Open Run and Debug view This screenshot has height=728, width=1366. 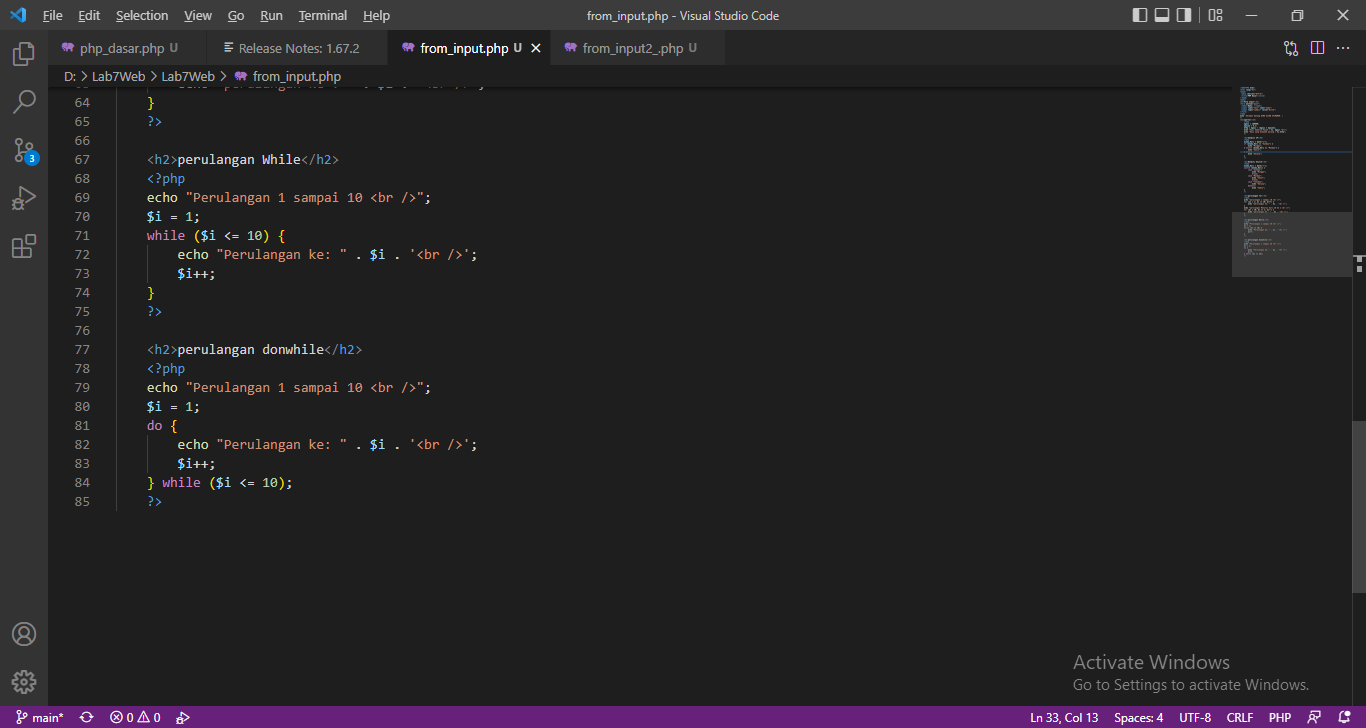click(x=24, y=198)
